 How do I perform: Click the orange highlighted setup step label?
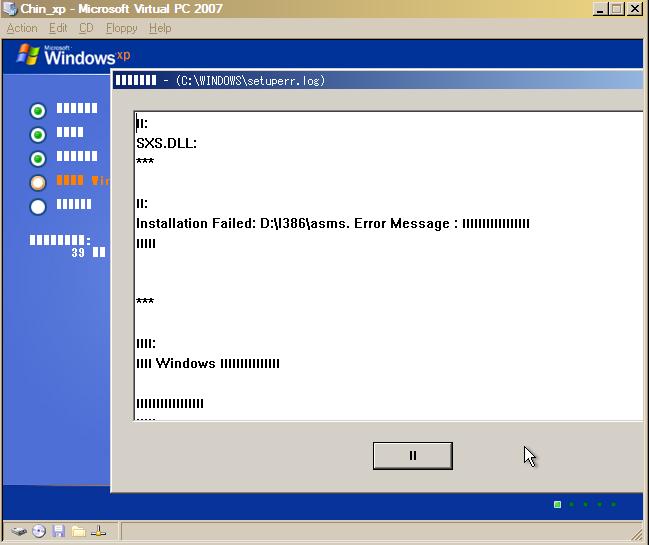pos(83,180)
